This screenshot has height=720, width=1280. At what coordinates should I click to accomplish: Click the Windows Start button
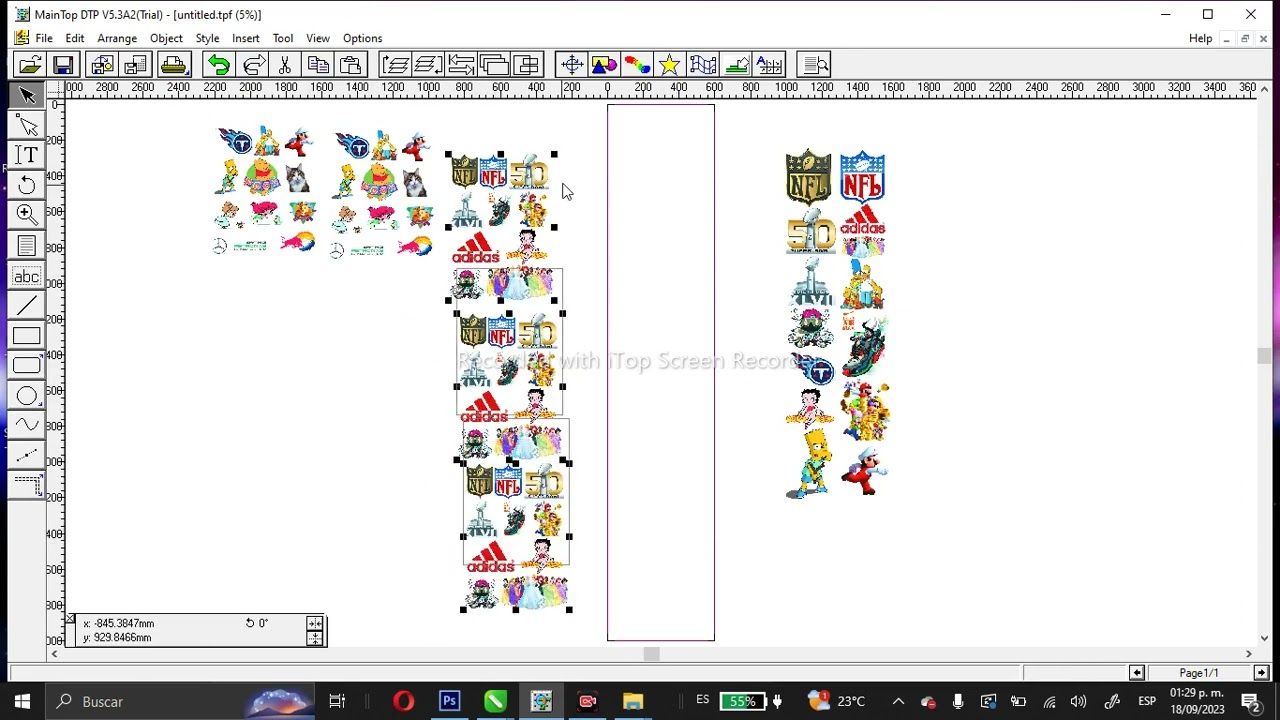coord(22,702)
